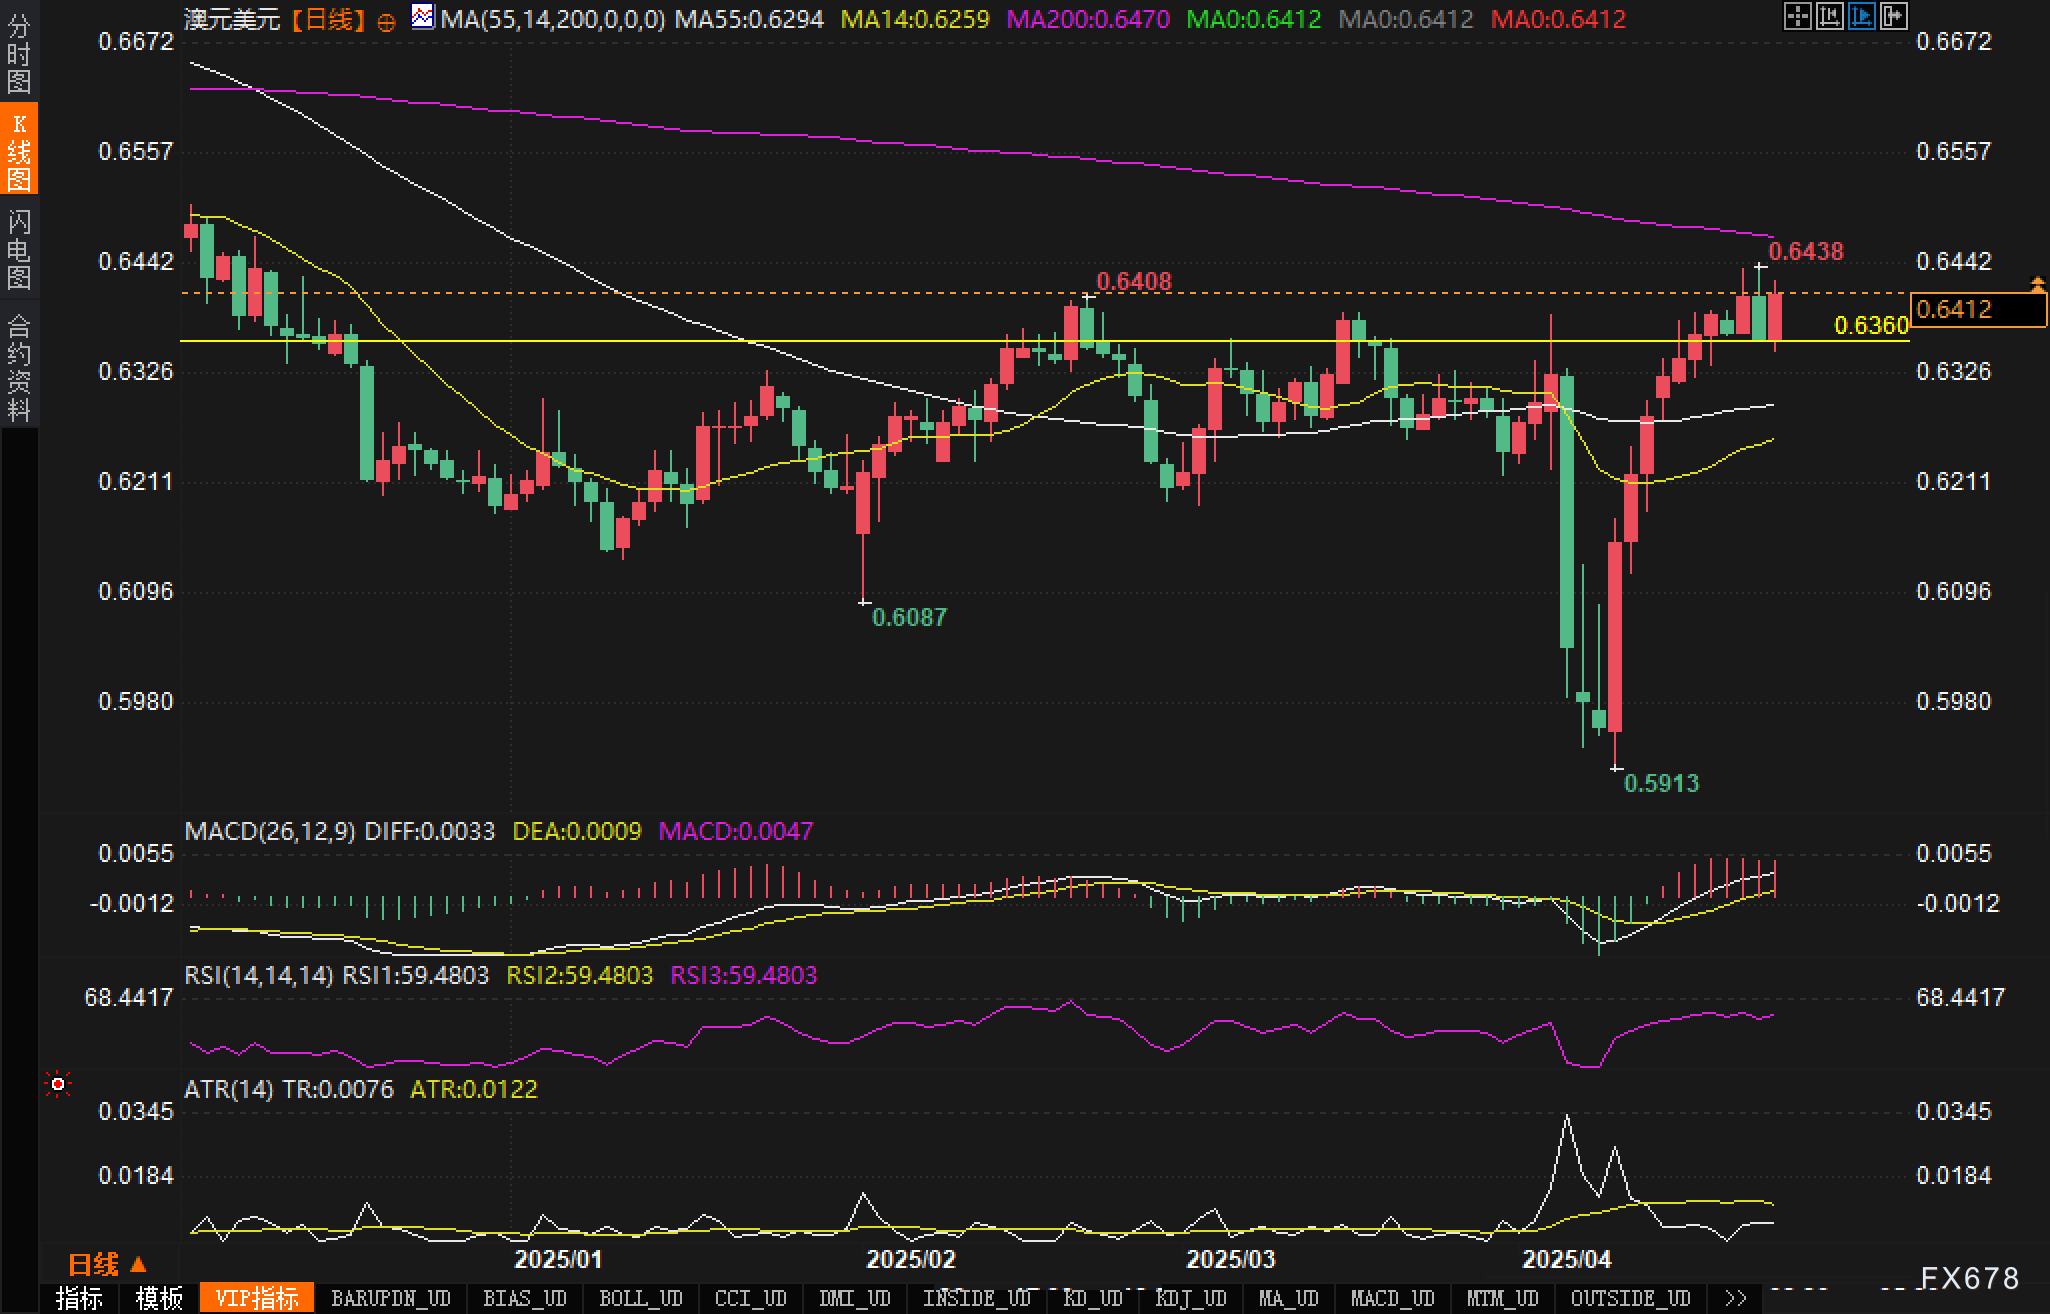Click the orange up-arrow at price axis
This screenshot has height=1314, width=2050.
[2037, 285]
